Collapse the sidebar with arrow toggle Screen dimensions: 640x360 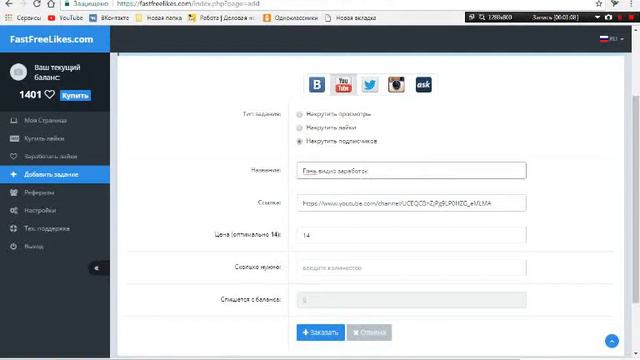tap(97, 268)
